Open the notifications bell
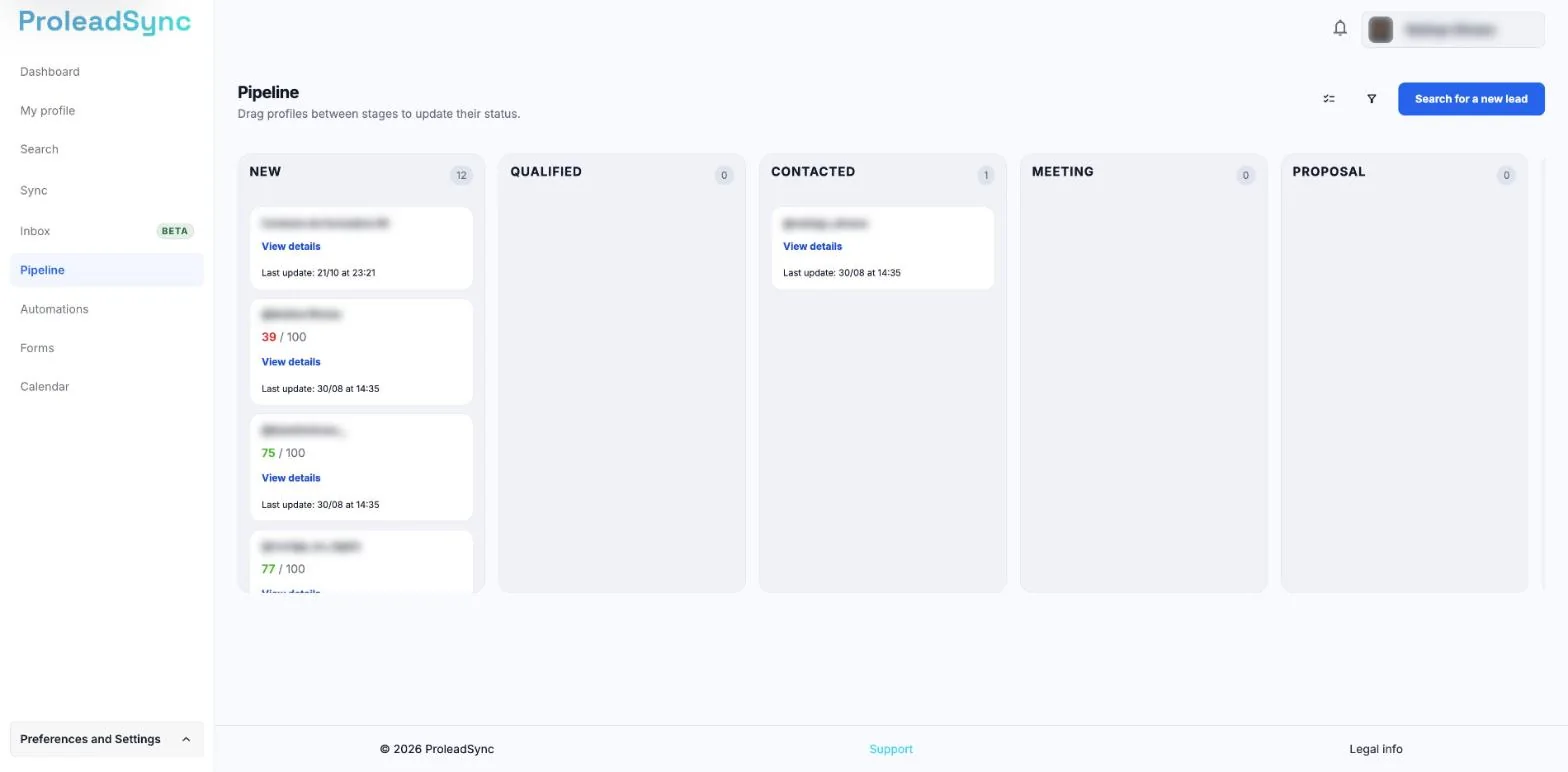1568x772 pixels. tap(1340, 28)
